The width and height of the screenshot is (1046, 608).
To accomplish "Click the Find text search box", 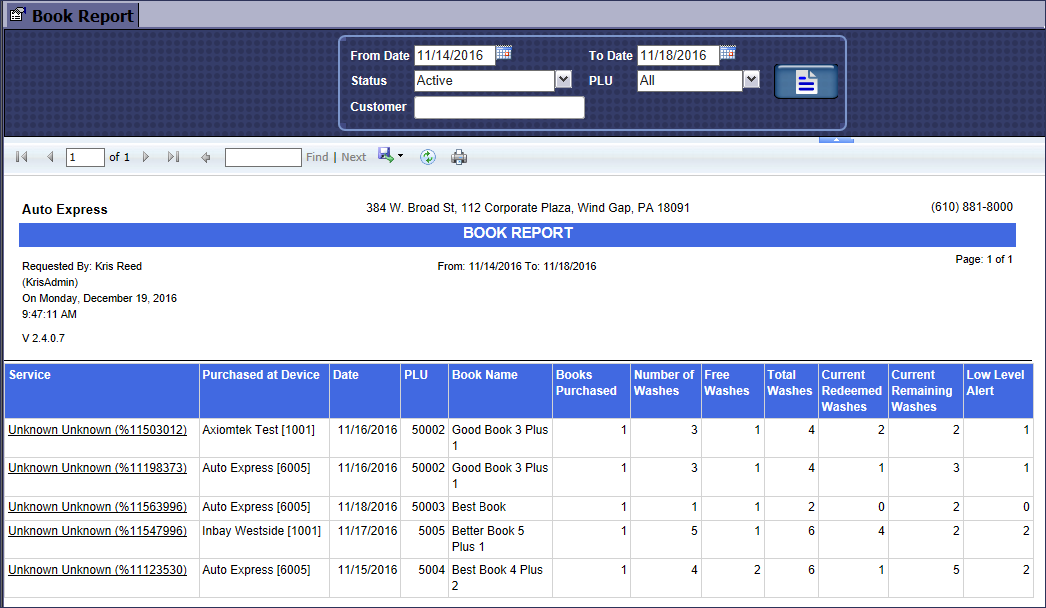I will (262, 157).
